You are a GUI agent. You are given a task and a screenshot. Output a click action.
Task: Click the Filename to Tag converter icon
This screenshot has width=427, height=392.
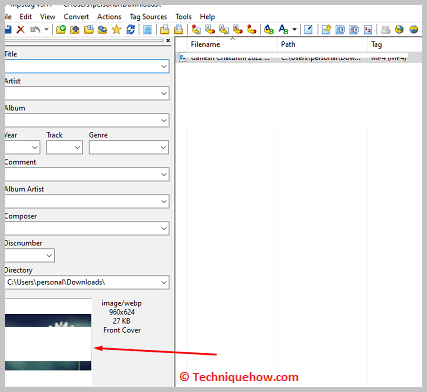(210, 30)
